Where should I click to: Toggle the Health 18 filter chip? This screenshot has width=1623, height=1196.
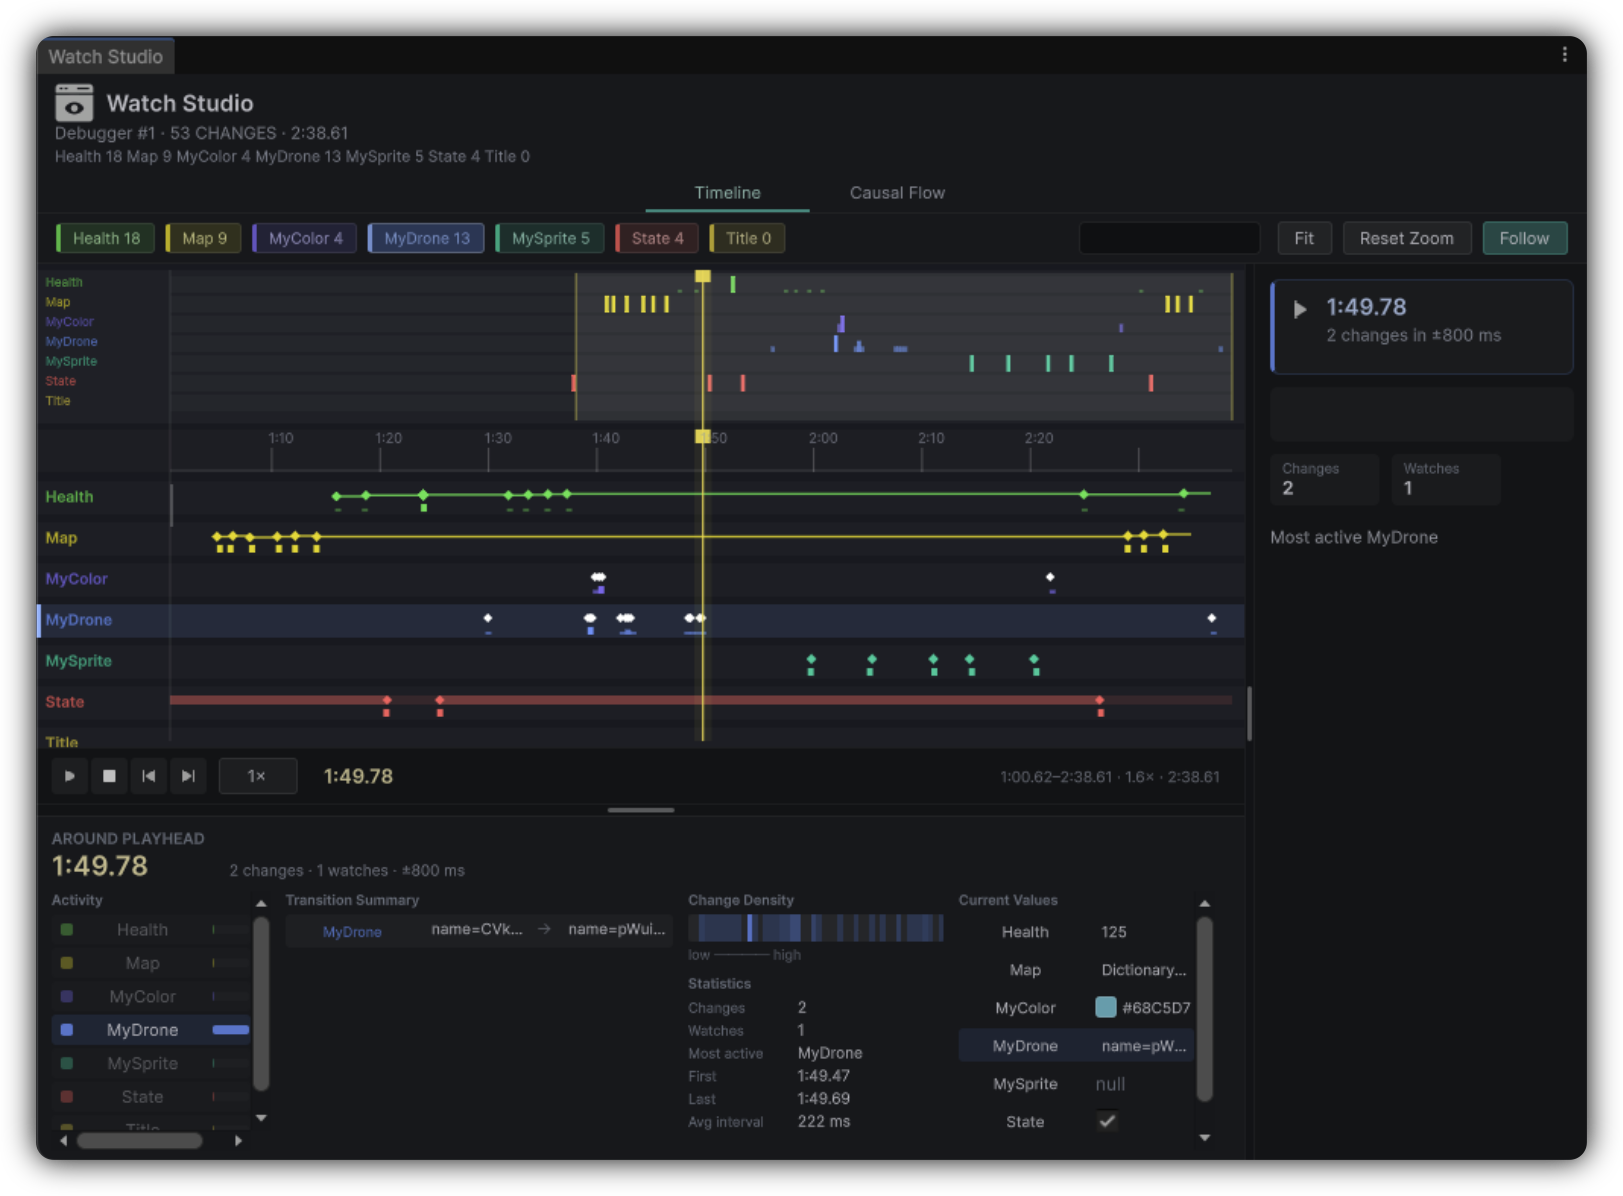105,238
